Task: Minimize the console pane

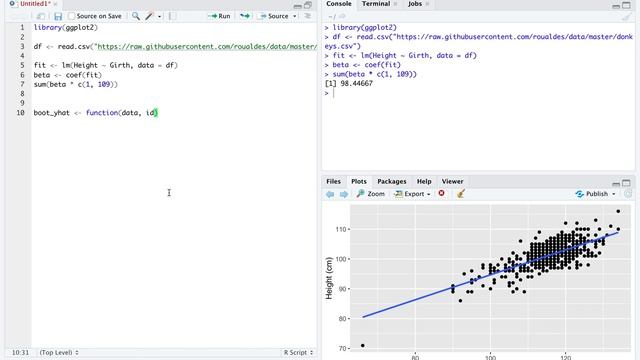Action: [616, 6]
